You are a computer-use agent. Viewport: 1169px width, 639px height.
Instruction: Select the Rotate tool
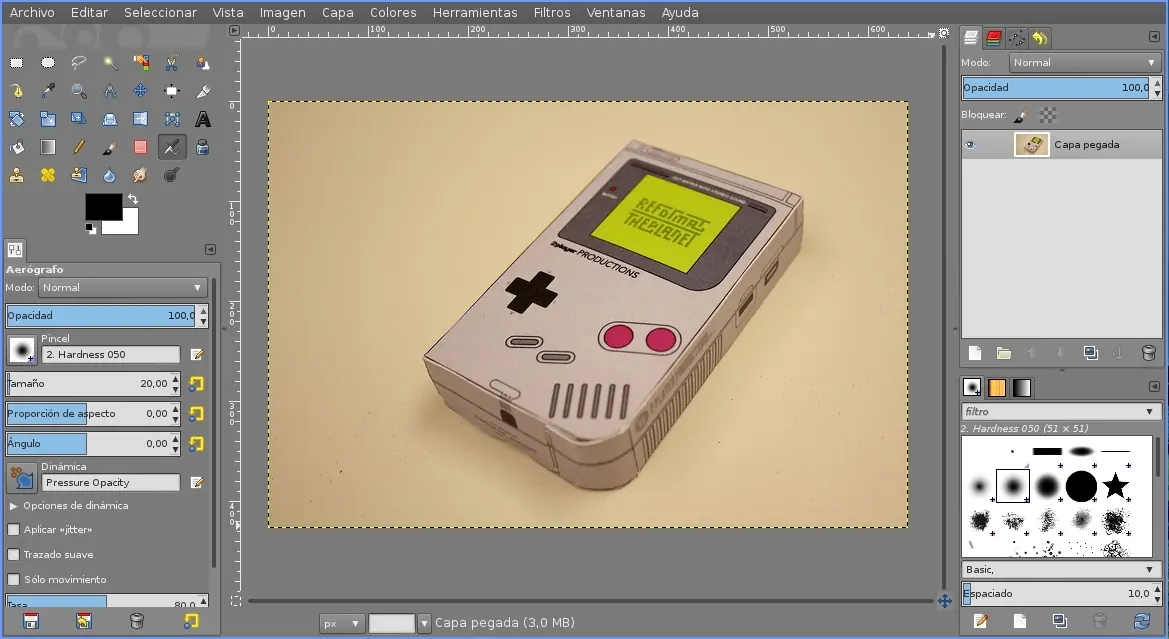coord(16,119)
